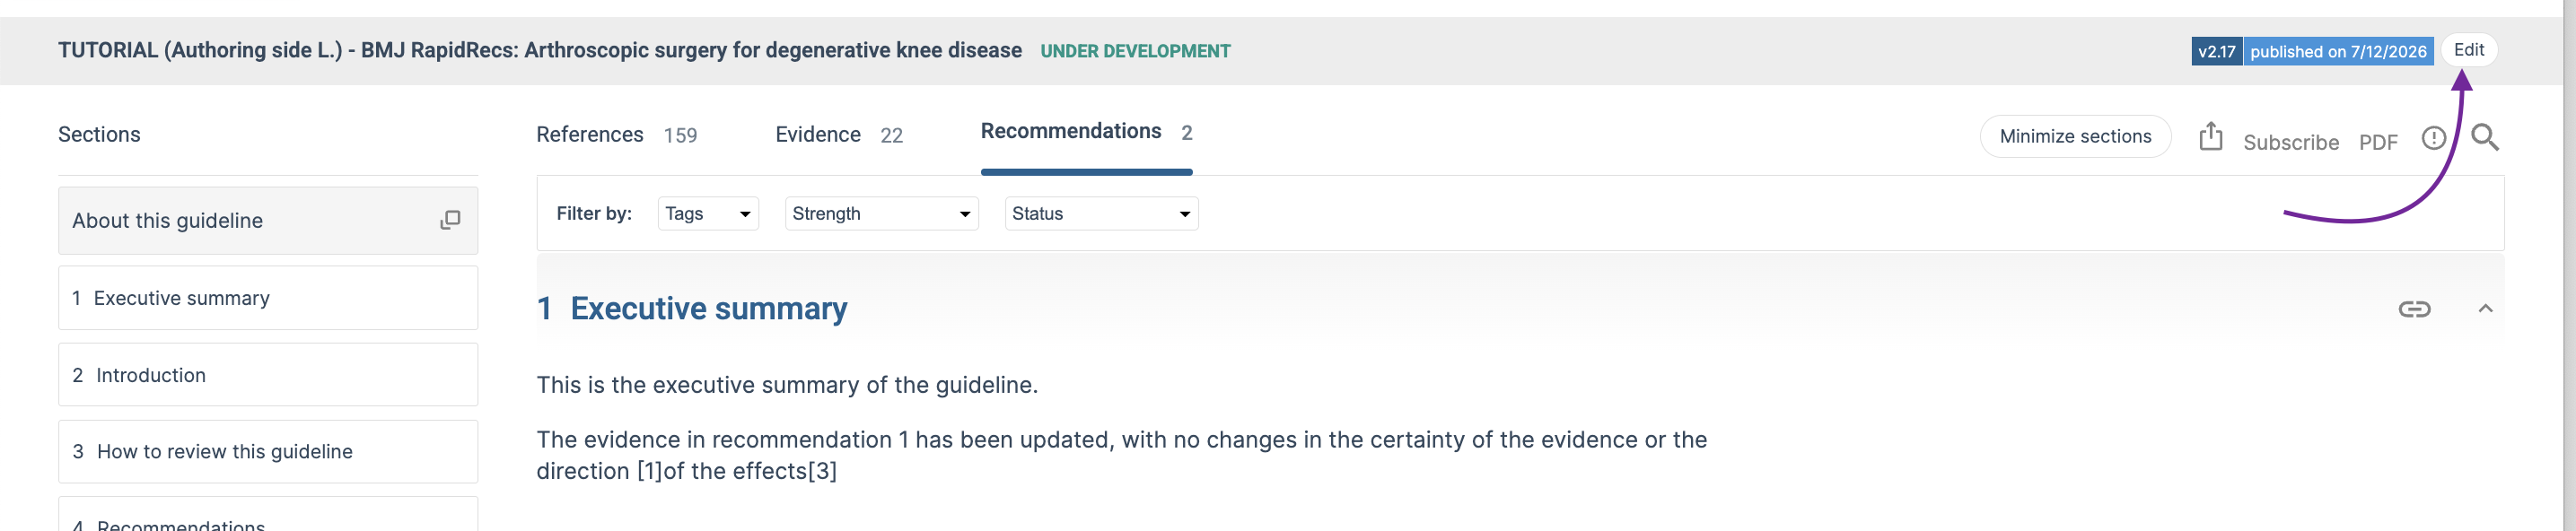This screenshot has height=531, width=2576.
Task: Download the PDF version
Action: (2378, 143)
